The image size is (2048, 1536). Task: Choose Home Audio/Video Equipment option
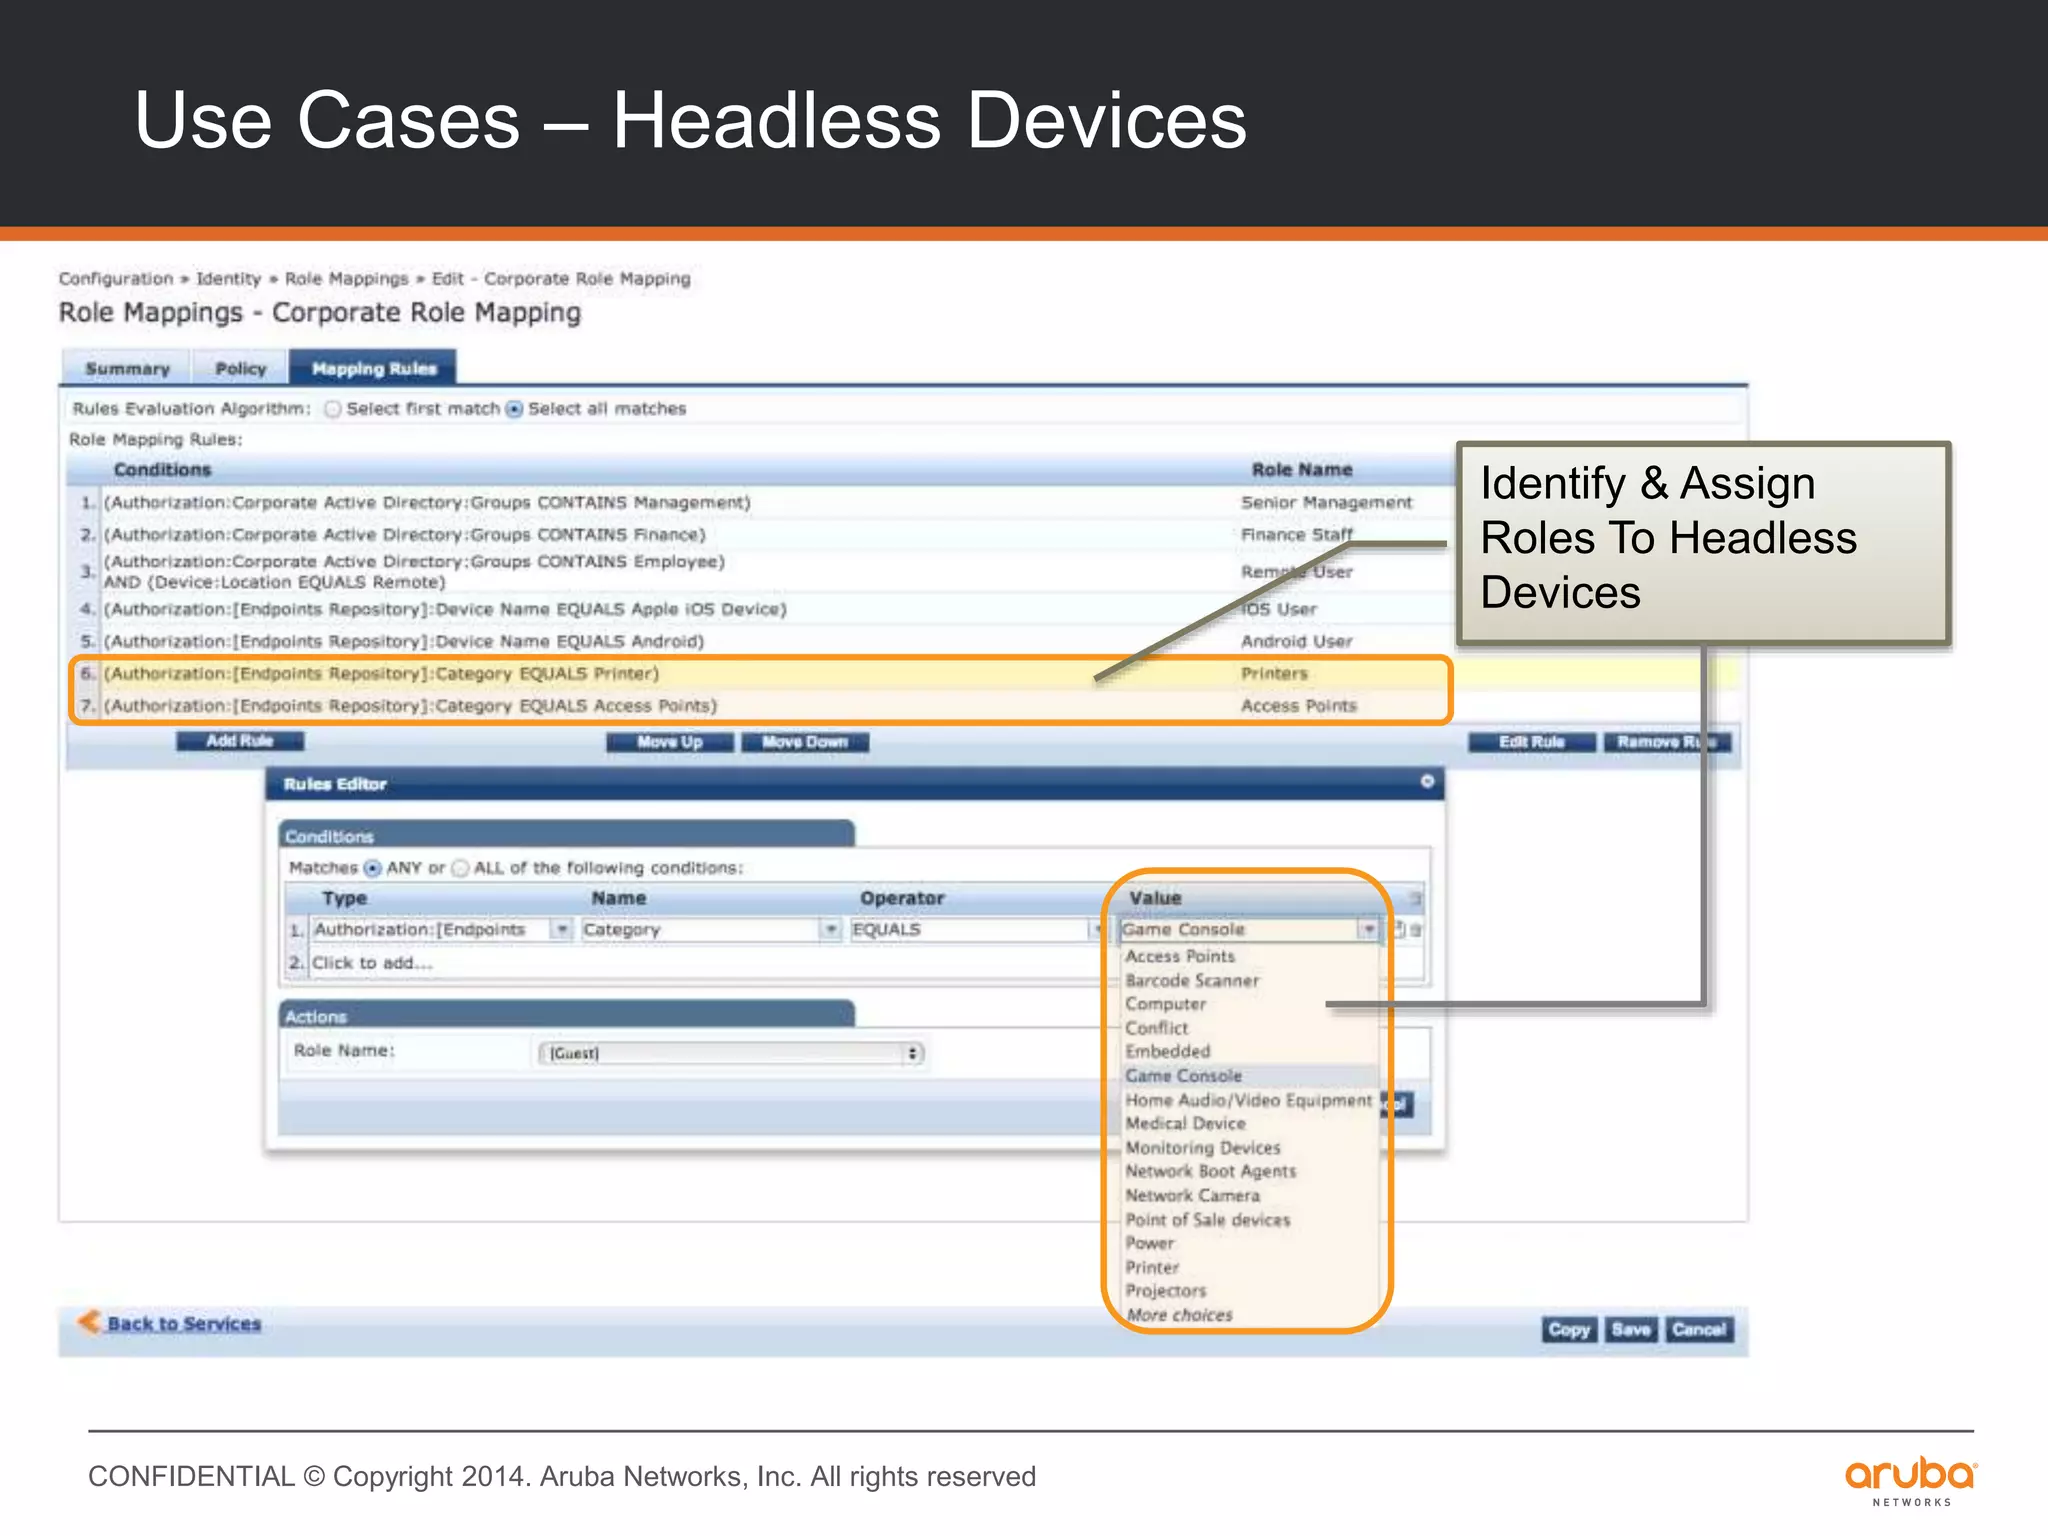pyautogui.click(x=1249, y=1100)
